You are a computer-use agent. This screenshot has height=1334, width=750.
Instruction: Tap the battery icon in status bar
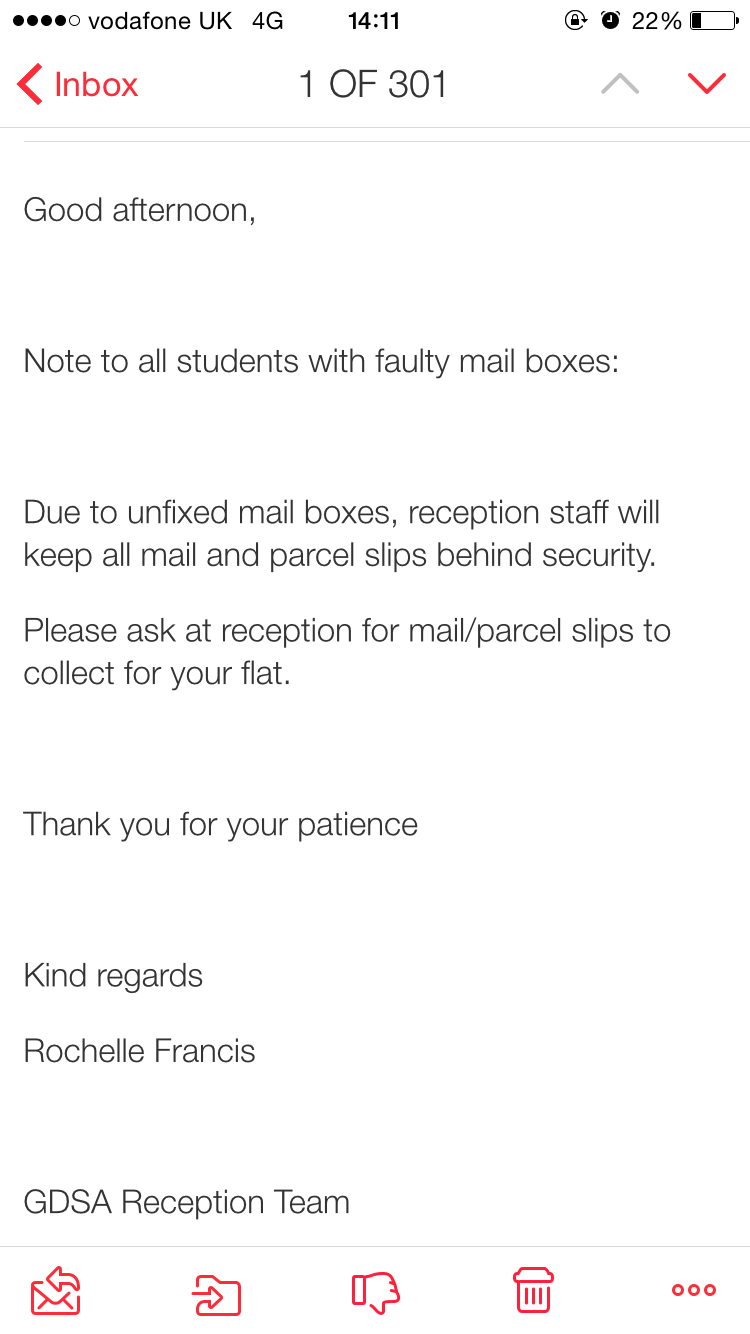pyautogui.click(x=713, y=20)
